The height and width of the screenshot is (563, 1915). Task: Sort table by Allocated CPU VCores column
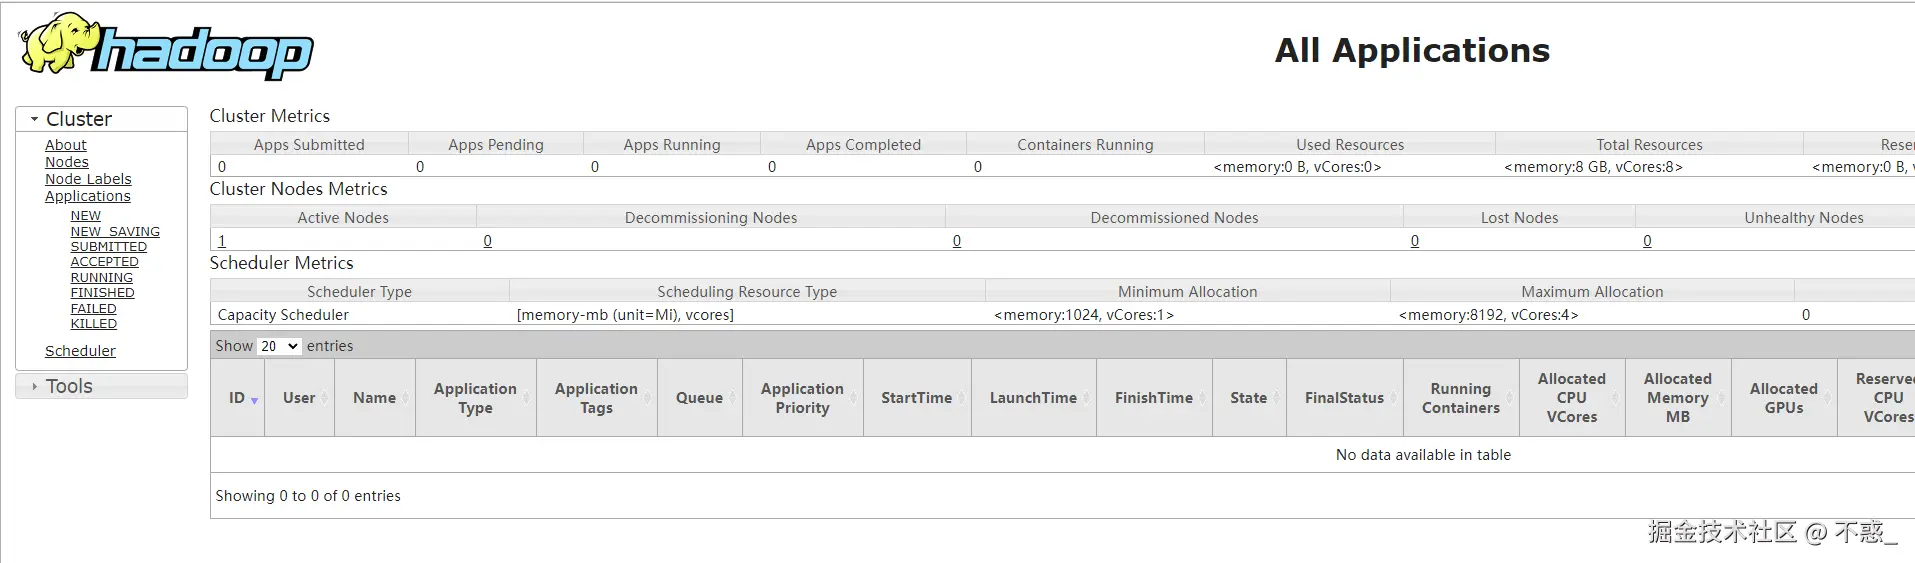pyautogui.click(x=1572, y=398)
